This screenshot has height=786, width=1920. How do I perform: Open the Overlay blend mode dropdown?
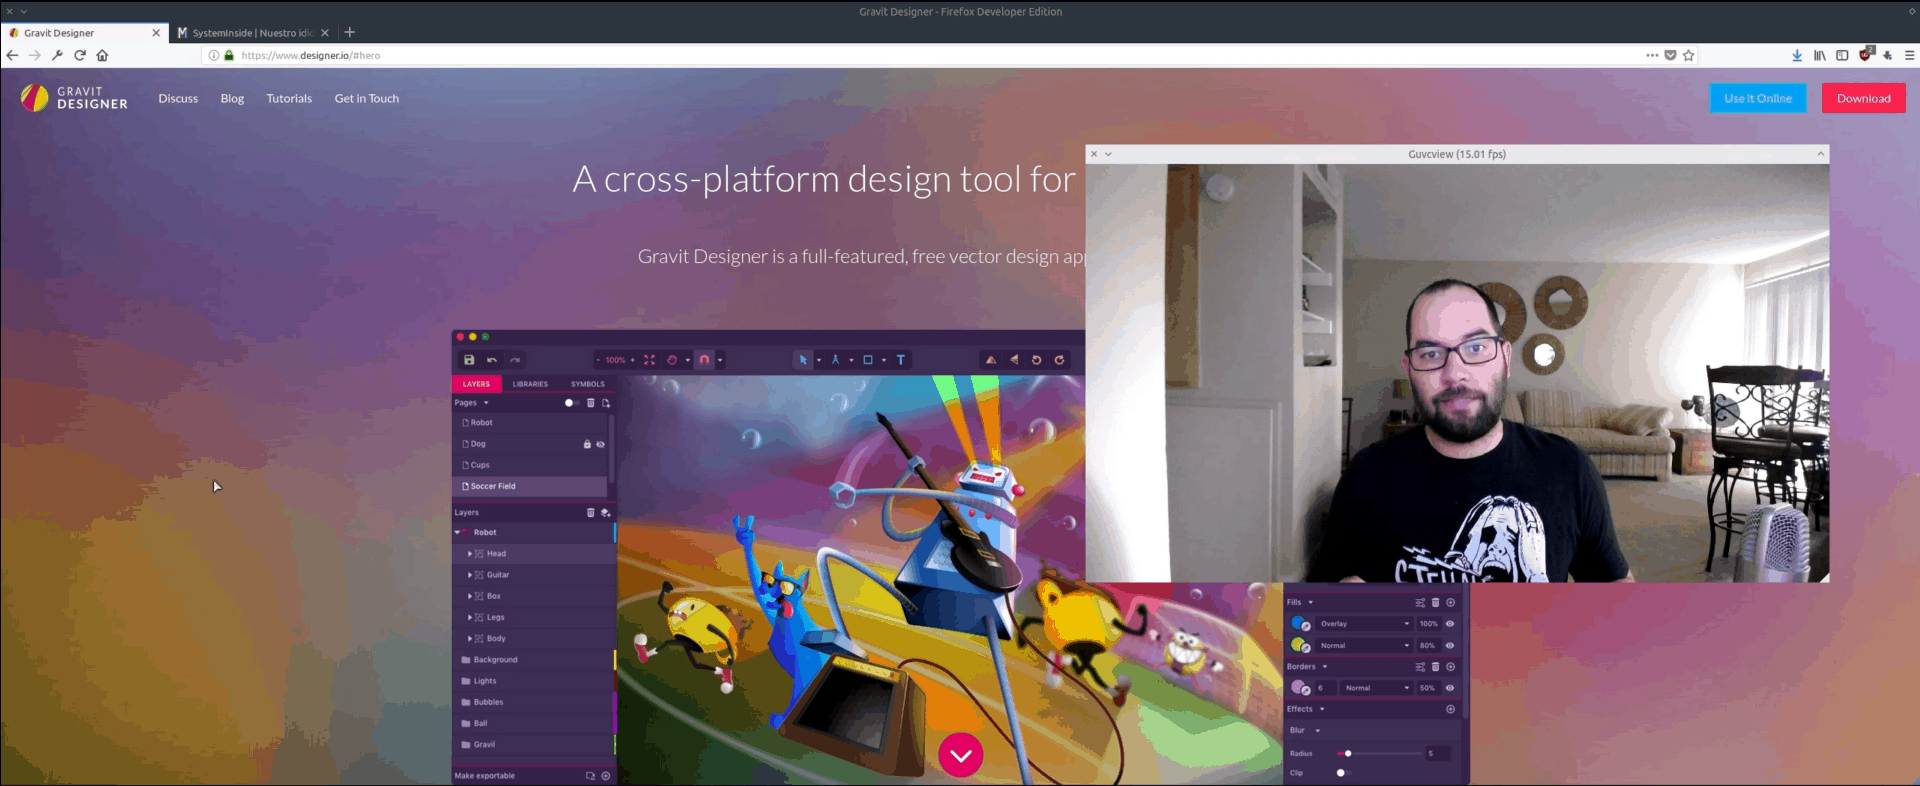(x=1364, y=624)
